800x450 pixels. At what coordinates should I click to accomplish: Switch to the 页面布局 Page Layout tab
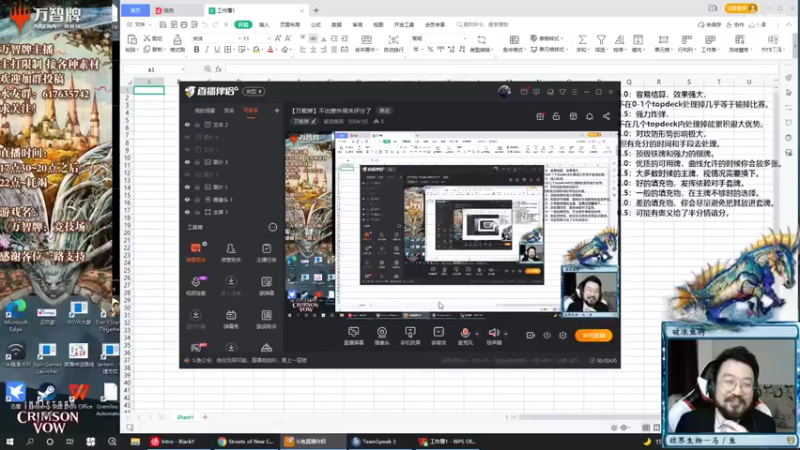point(290,24)
